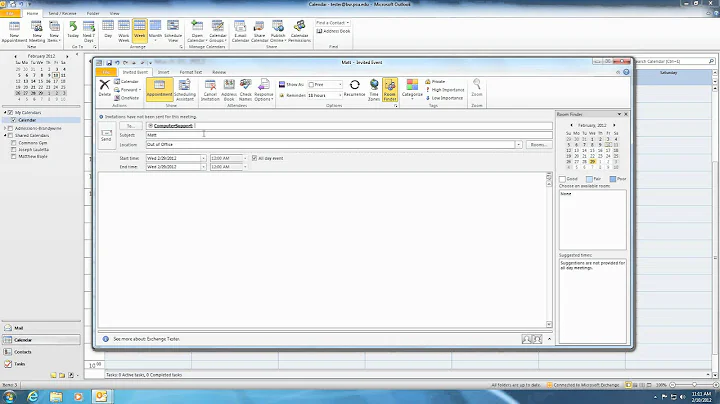Uncheck the Calendar checkbox in sidebar

[14, 120]
